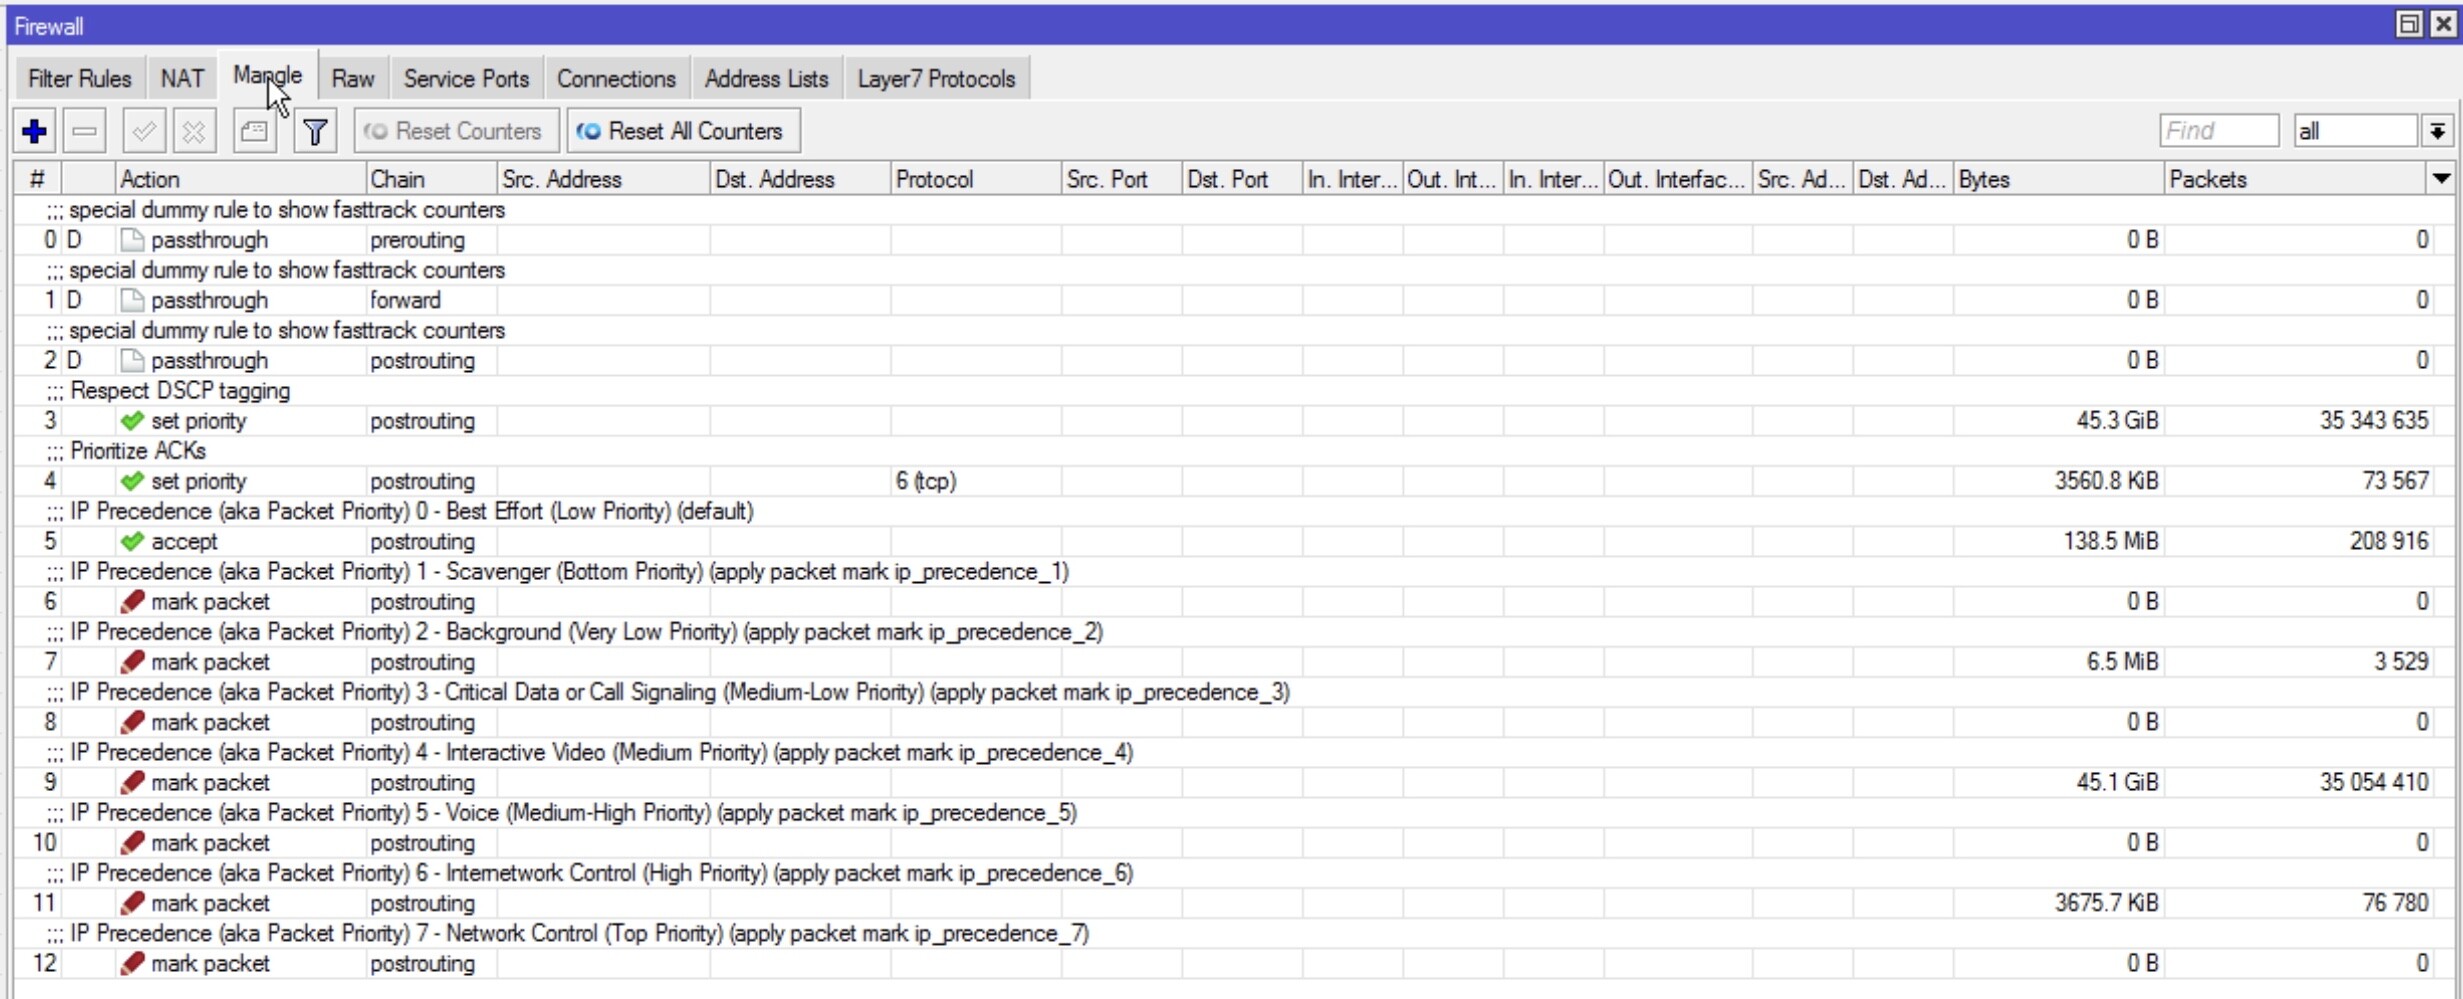
Task: Sort by the Dst. Address column header
Action: click(x=800, y=179)
